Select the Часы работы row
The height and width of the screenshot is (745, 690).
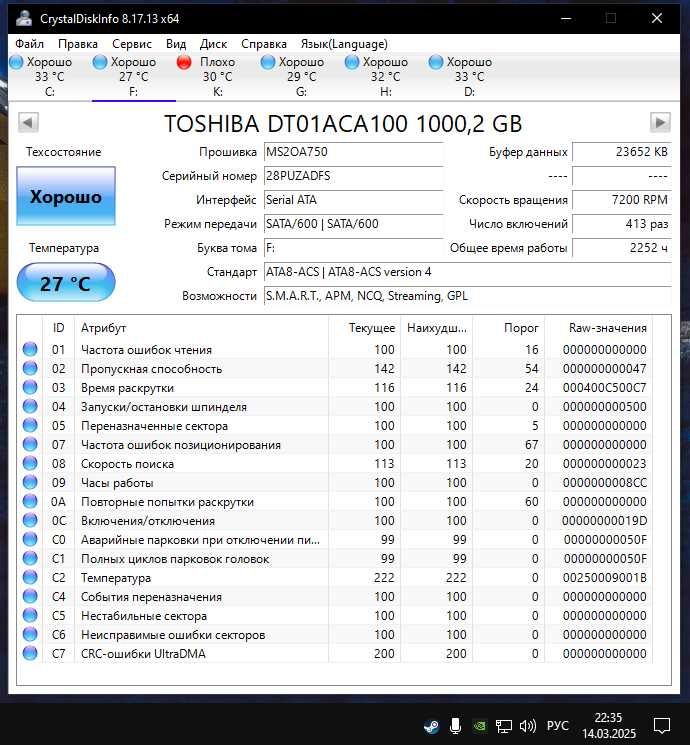tap(335, 482)
